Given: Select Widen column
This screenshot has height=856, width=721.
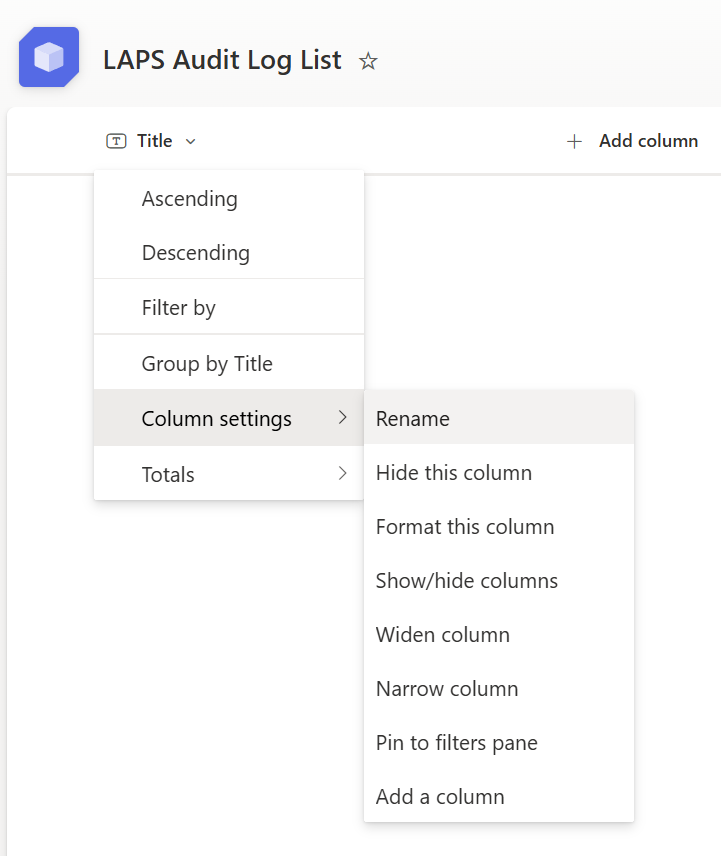Looking at the screenshot, I should click(x=443, y=635).
